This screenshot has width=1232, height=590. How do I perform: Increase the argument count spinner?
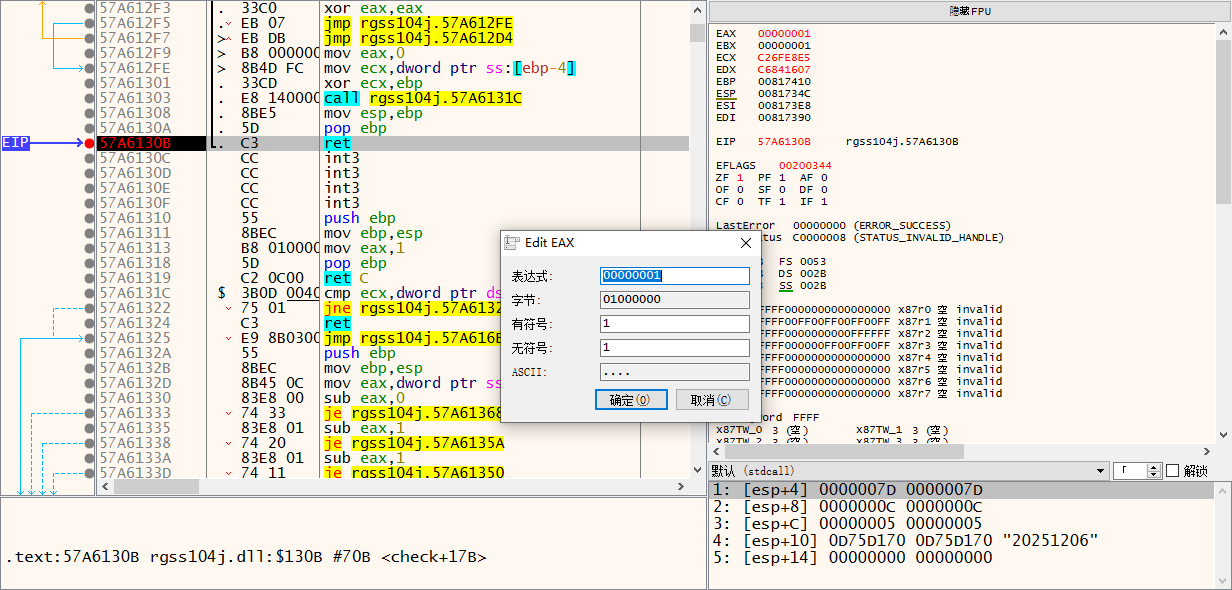(1154, 467)
